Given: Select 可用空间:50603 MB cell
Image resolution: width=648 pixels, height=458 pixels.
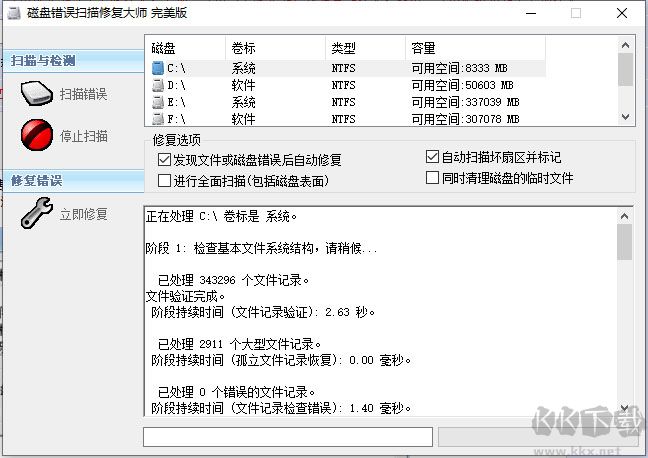Looking at the screenshot, I should [462, 85].
